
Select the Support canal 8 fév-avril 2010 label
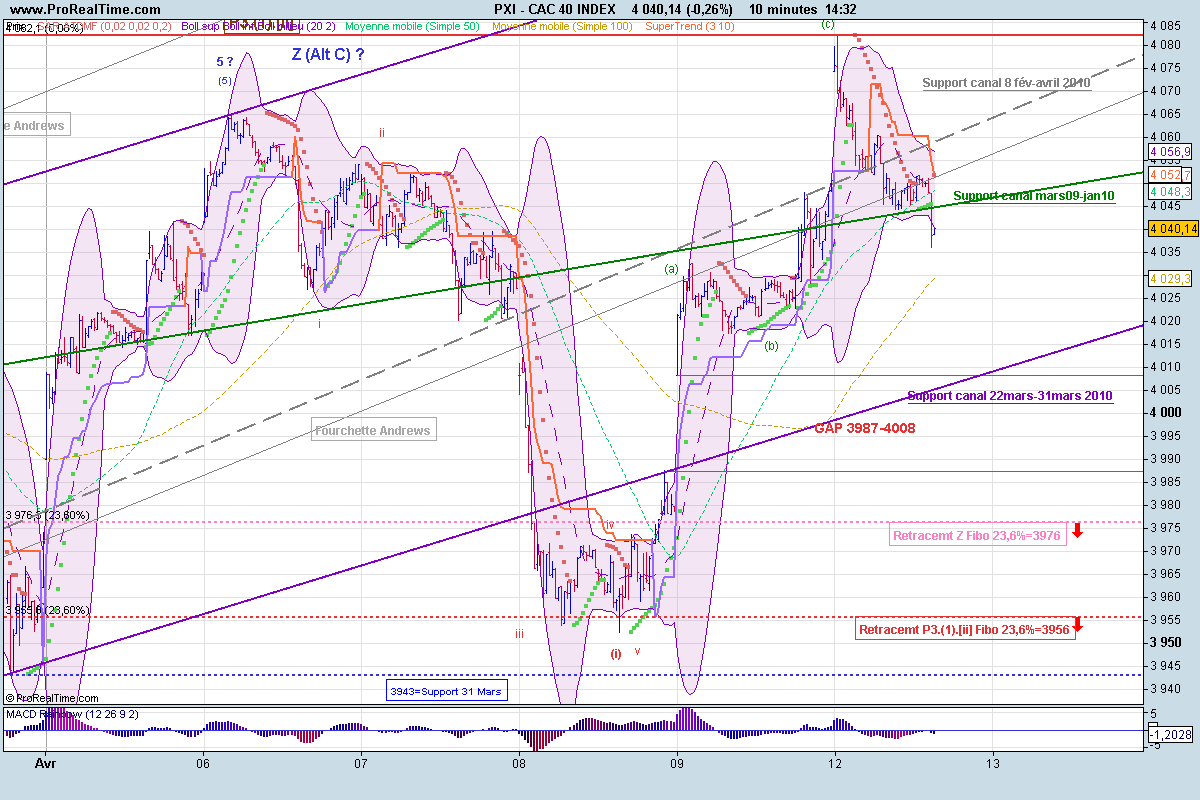[1006, 83]
